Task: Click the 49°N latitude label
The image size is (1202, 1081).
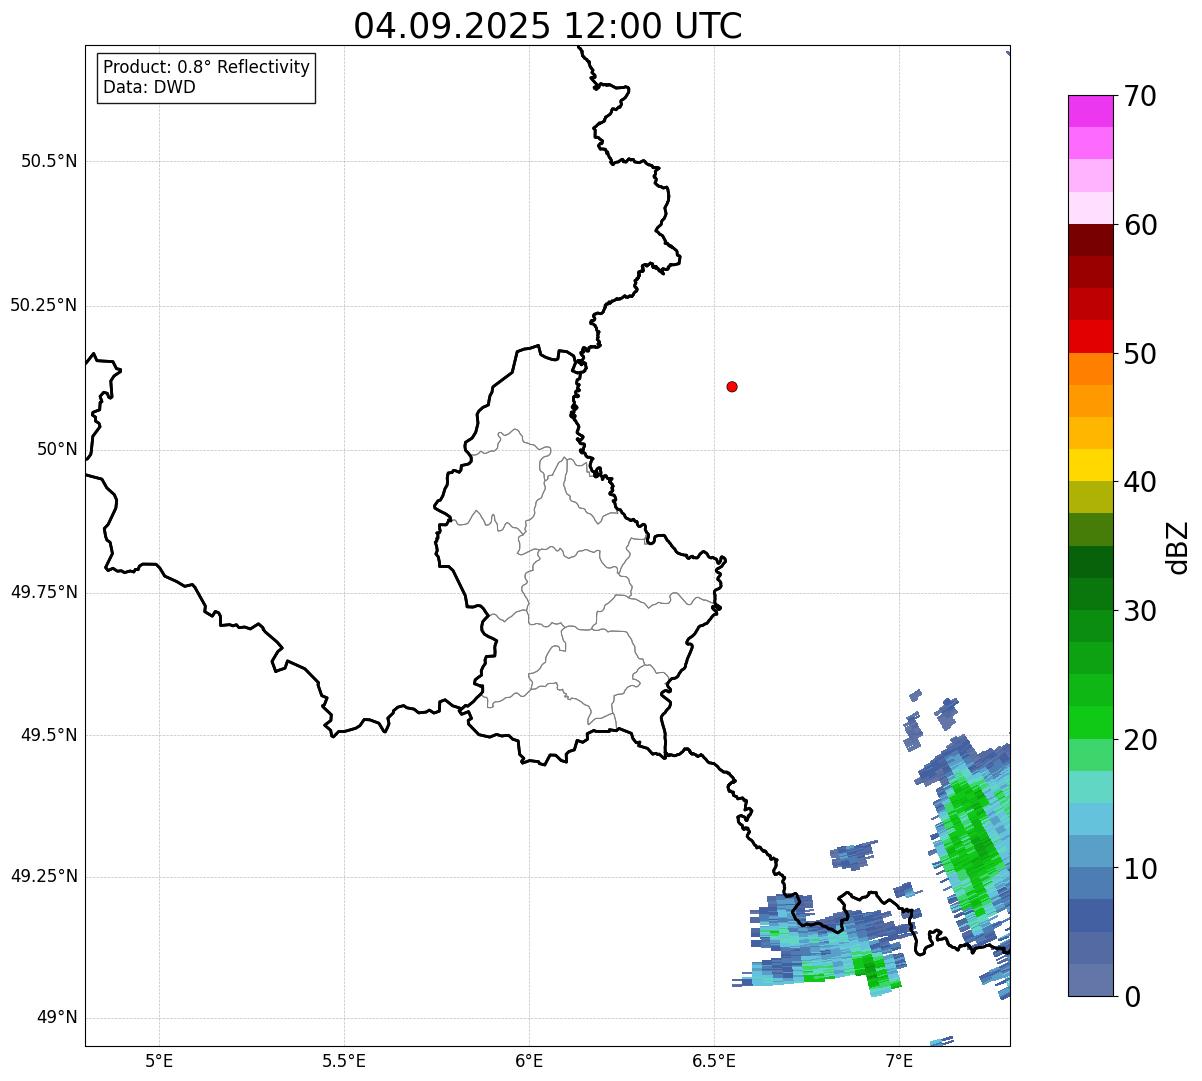Action: point(57,1018)
